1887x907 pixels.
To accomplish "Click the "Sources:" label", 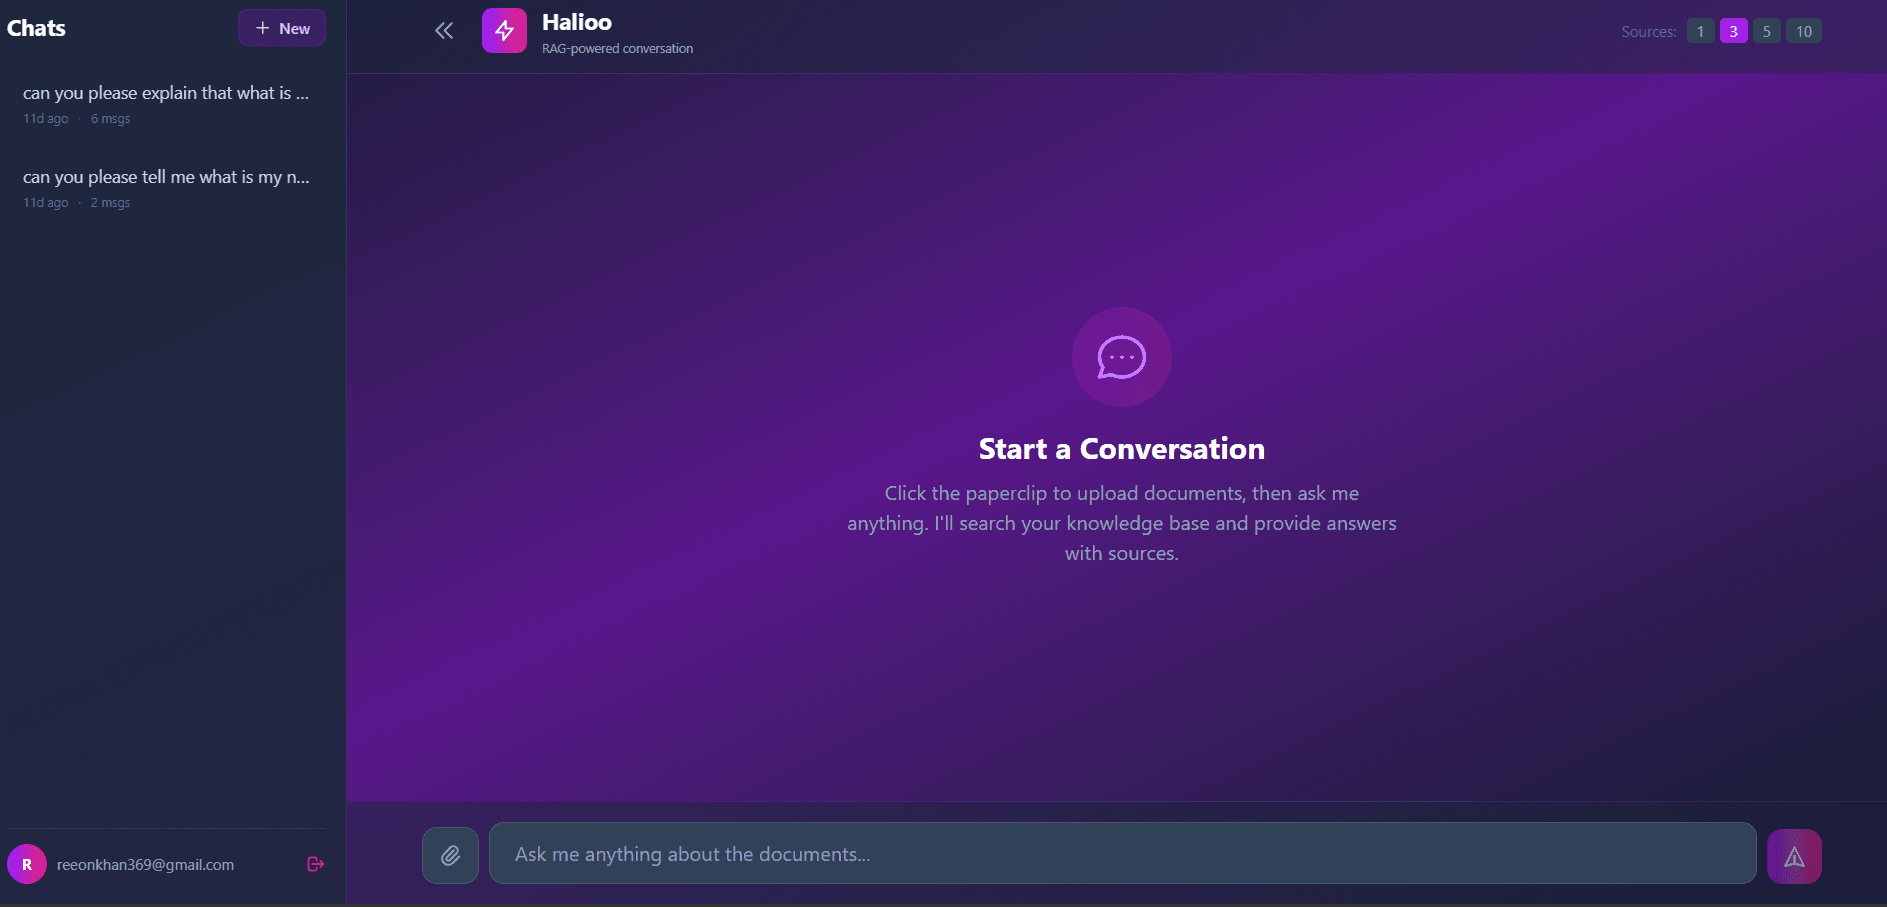I will [1649, 32].
